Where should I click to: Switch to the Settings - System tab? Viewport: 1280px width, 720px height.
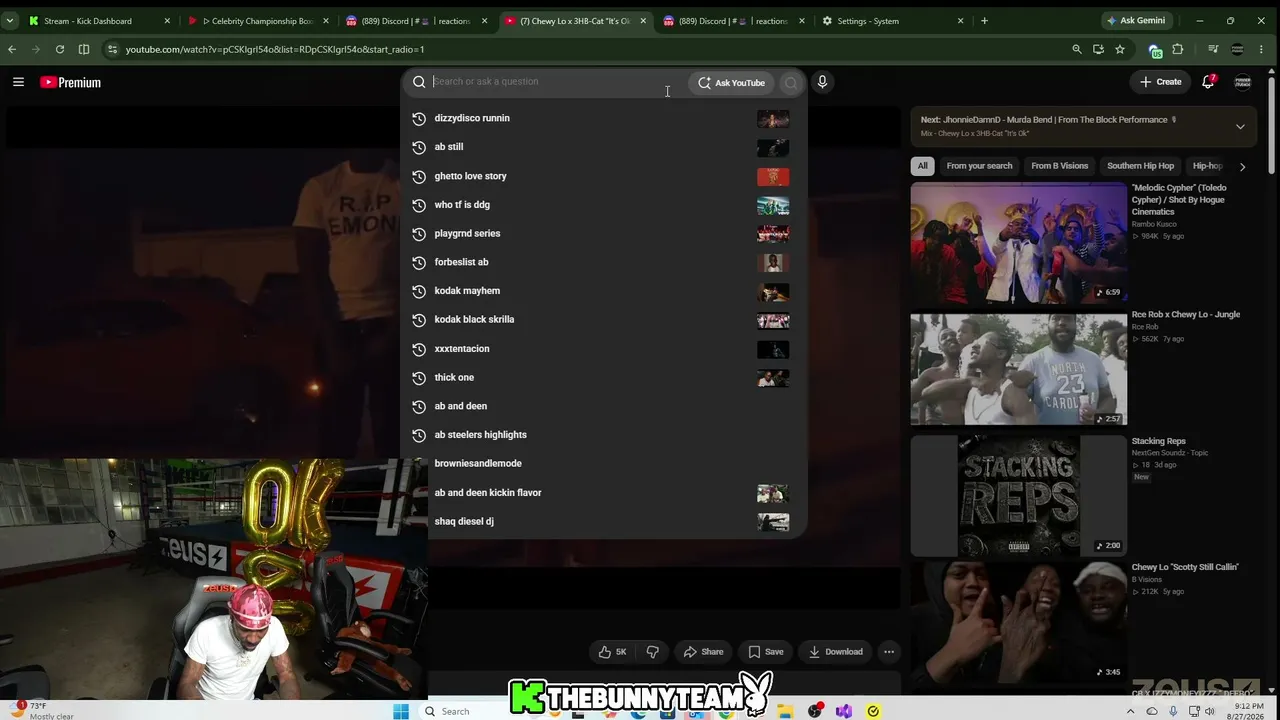click(893, 20)
